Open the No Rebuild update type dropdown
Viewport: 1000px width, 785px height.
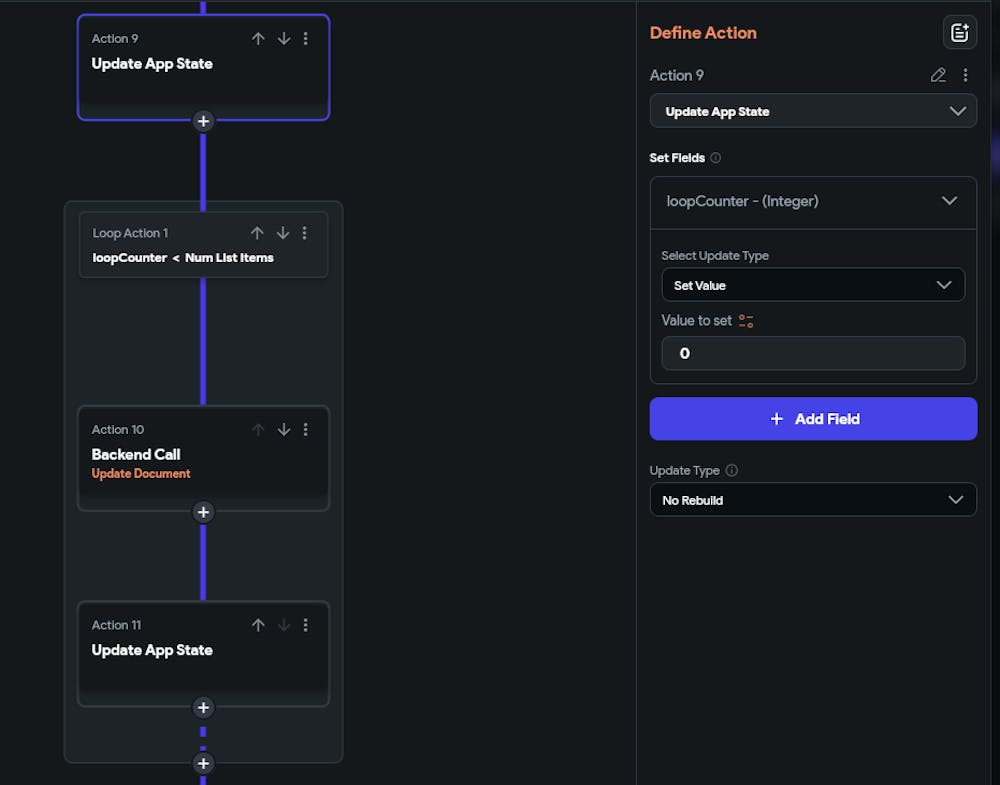point(813,499)
